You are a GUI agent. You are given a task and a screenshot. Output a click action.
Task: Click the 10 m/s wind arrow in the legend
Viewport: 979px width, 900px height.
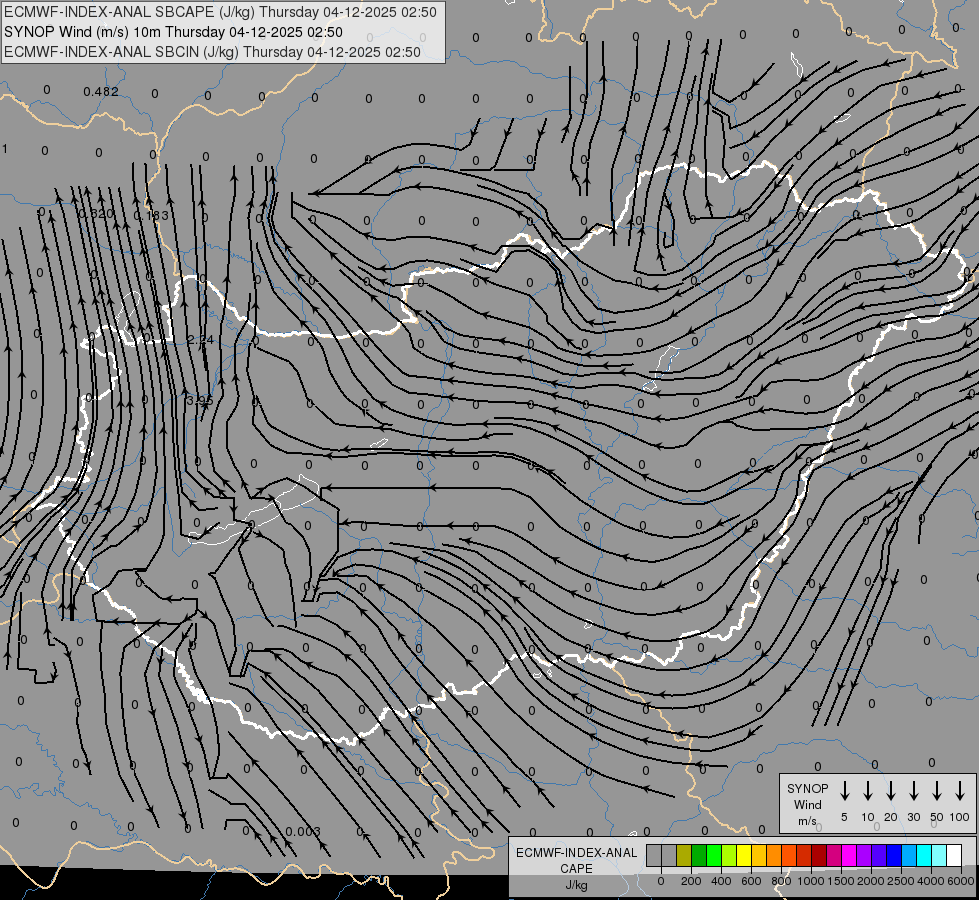pyautogui.click(x=868, y=791)
